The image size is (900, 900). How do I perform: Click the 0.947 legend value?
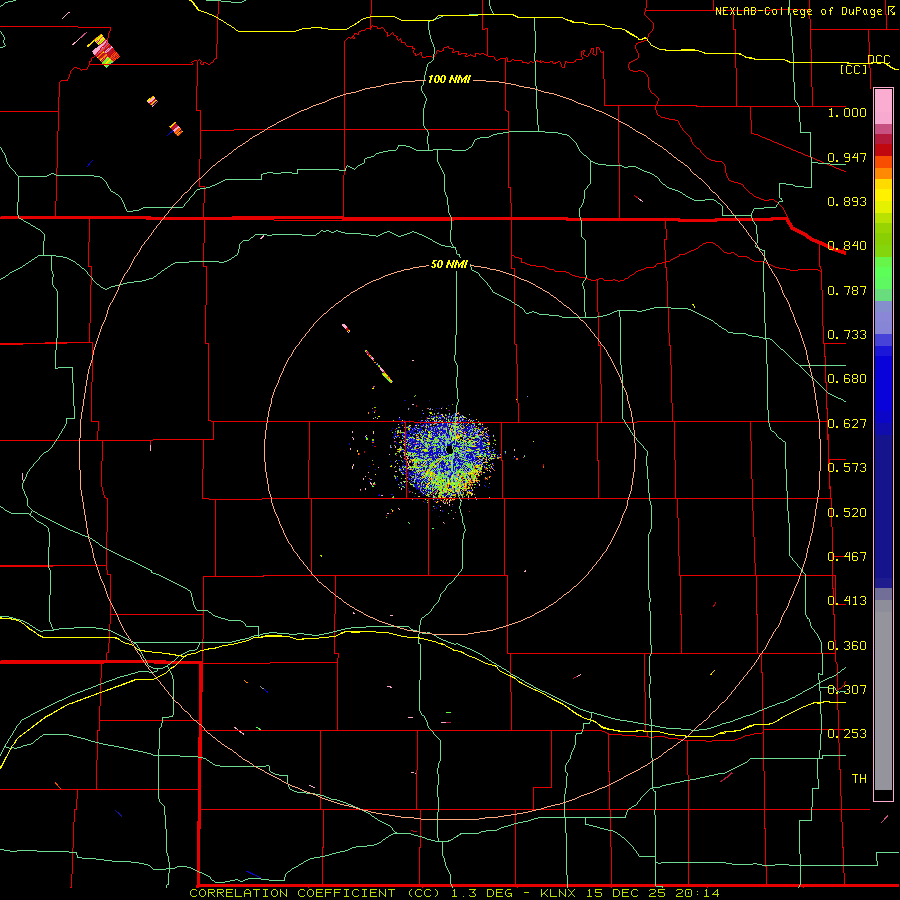tap(847, 157)
